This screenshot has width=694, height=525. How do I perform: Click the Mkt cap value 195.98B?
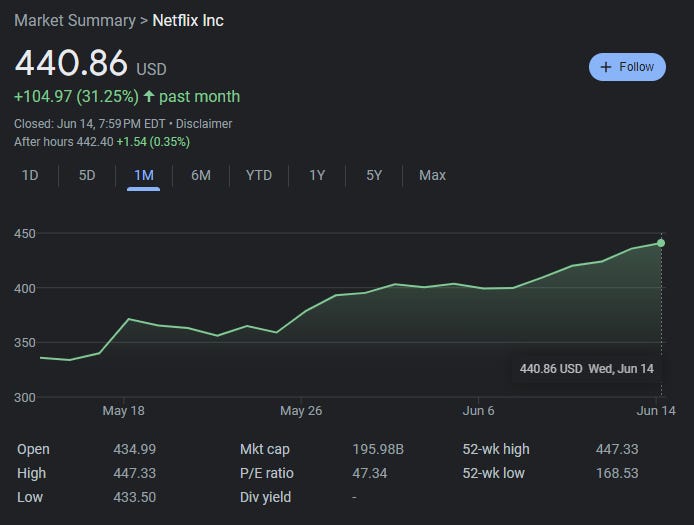point(378,449)
